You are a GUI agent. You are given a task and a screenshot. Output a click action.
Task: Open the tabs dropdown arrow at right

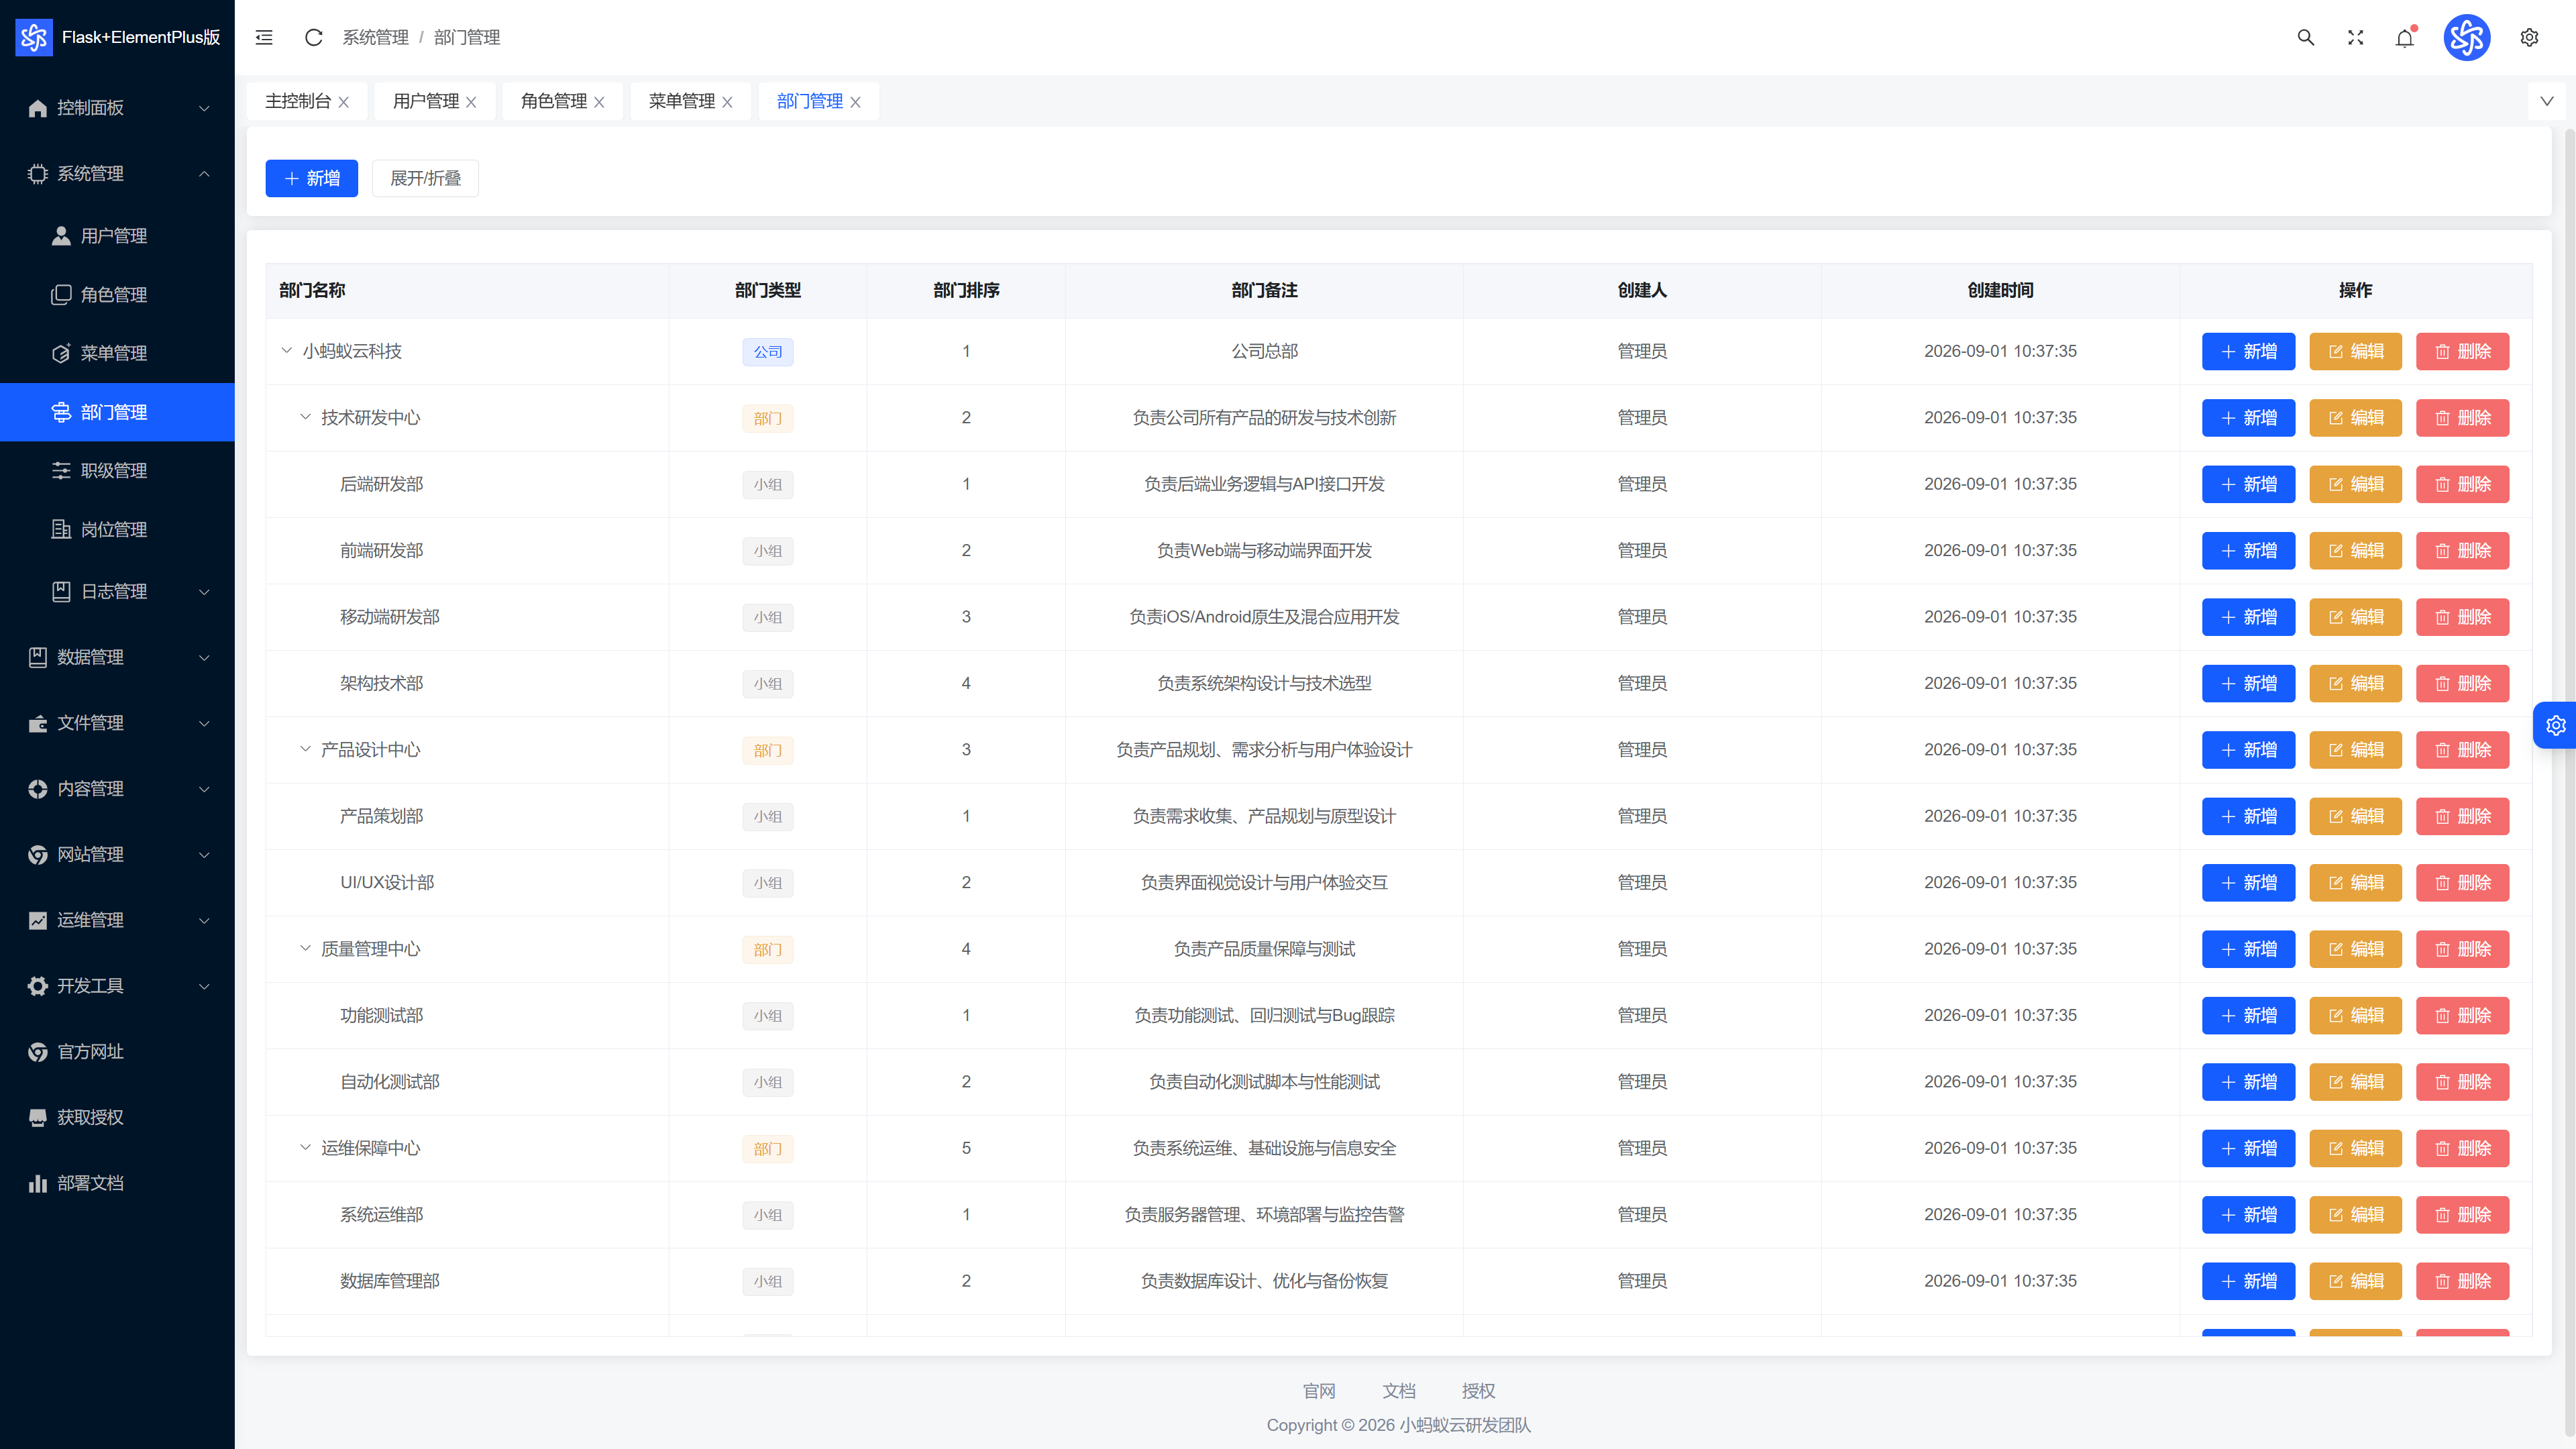pos(2546,101)
